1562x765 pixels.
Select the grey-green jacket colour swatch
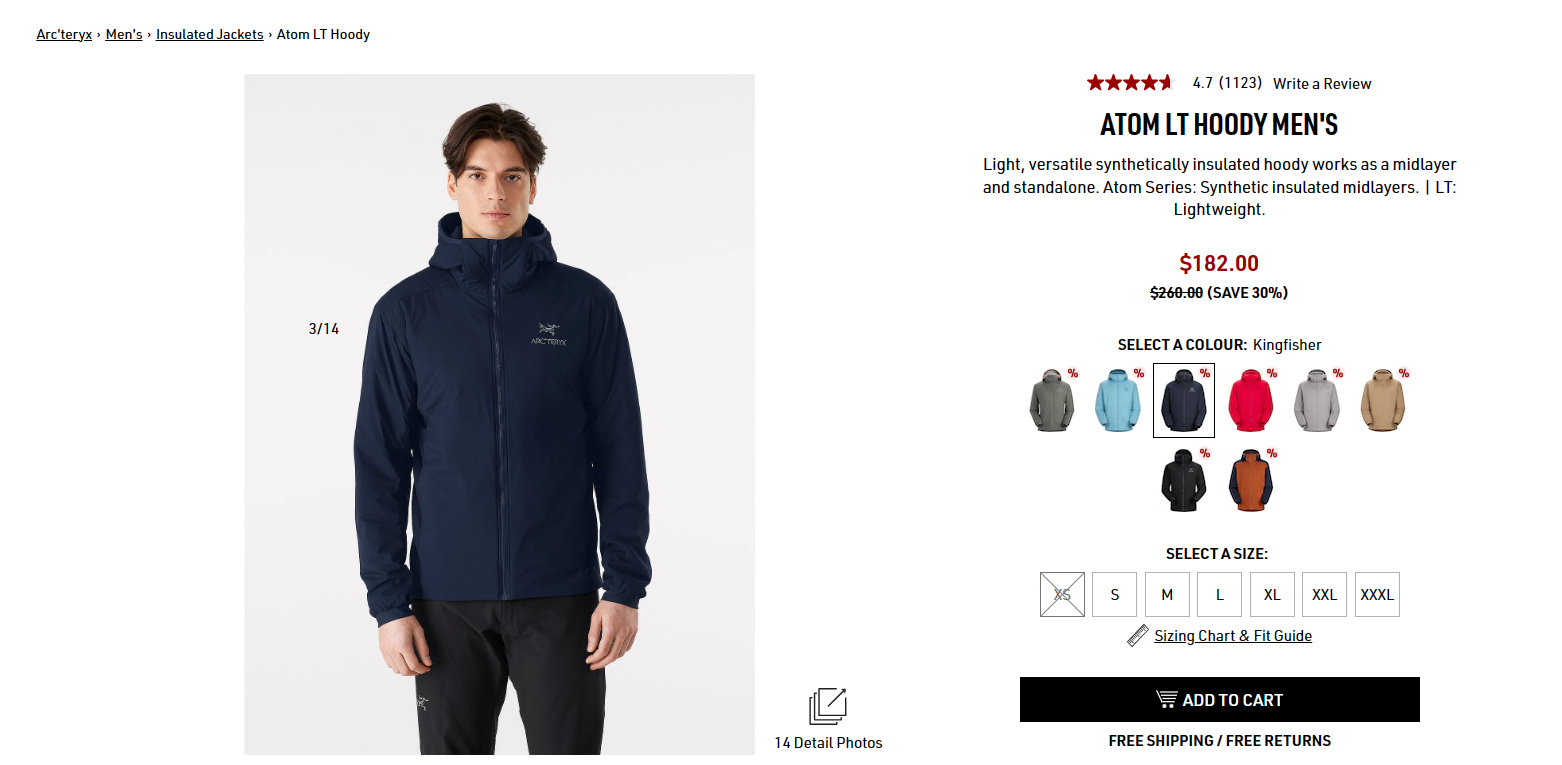(1052, 400)
